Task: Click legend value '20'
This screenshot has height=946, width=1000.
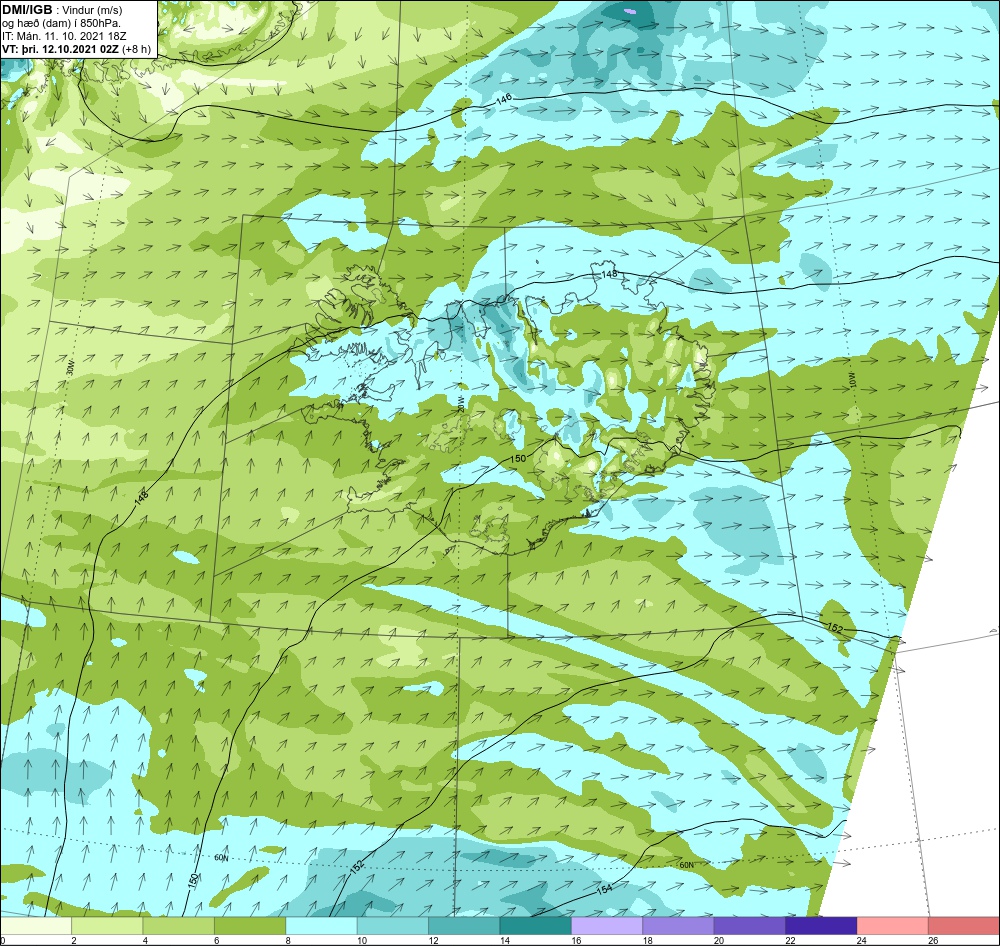Action: pyautogui.click(x=719, y=940)
